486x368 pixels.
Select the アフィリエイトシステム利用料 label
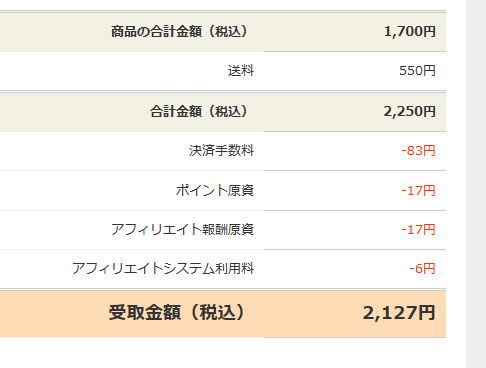coord(163,268)
